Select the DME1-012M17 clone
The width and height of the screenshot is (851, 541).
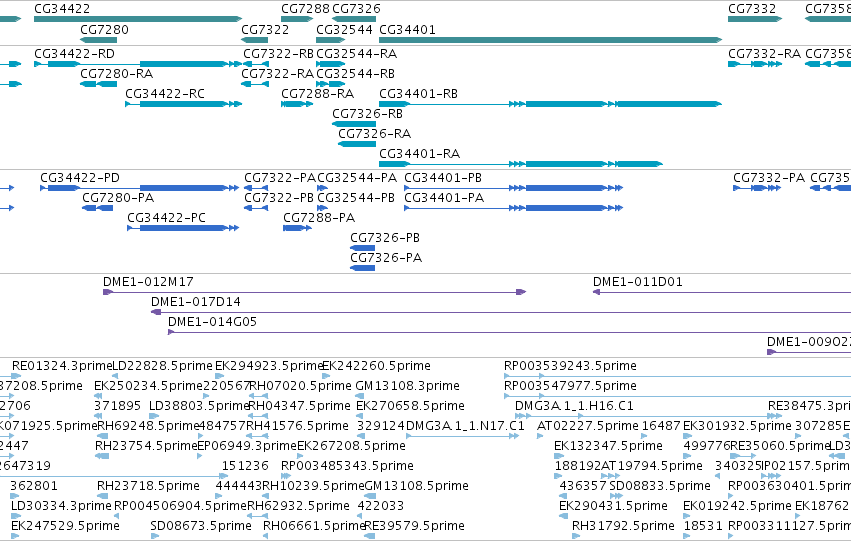pyautogui.click(x=315, y=292)
